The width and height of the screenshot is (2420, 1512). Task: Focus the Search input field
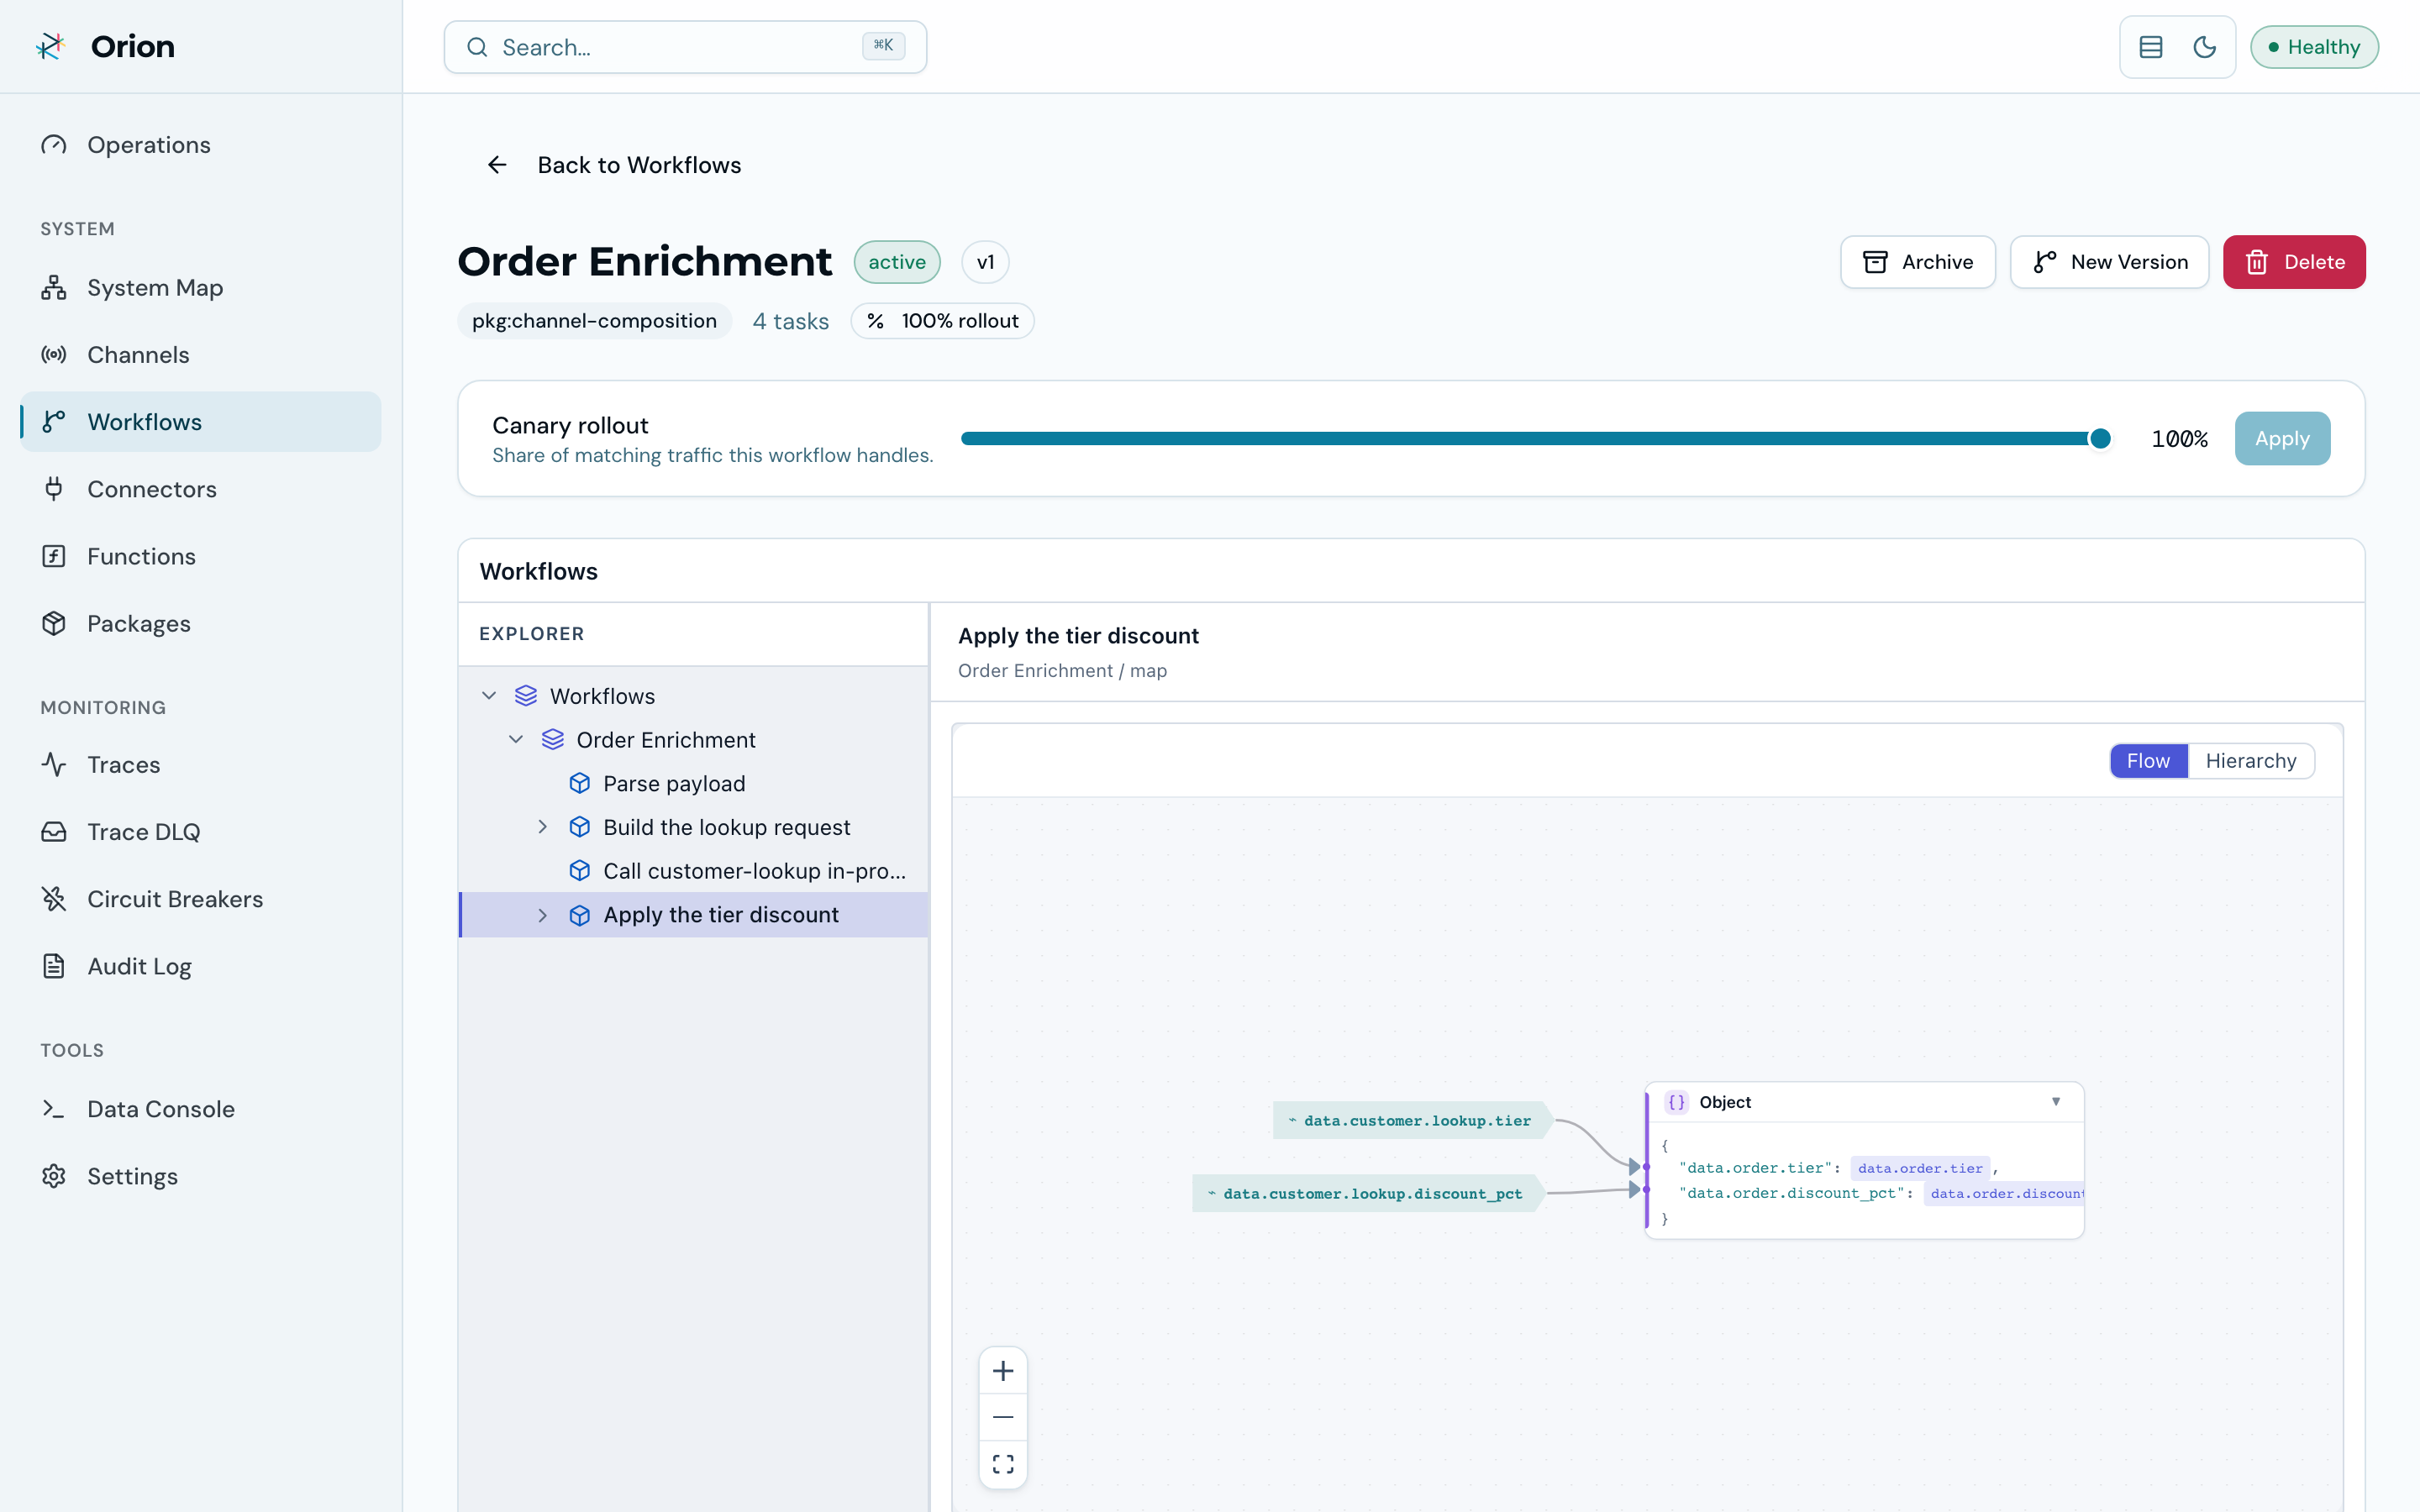pos(685,47)
